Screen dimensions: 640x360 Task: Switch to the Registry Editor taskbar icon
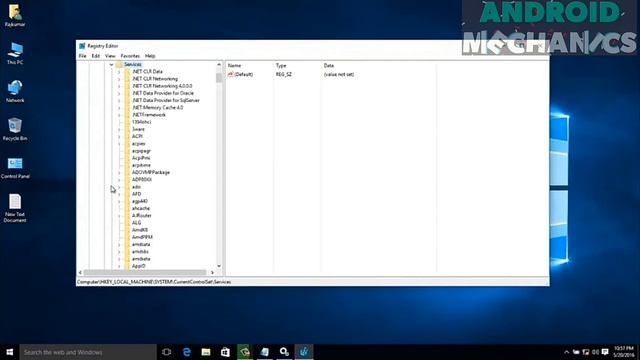tap(304, 352)
